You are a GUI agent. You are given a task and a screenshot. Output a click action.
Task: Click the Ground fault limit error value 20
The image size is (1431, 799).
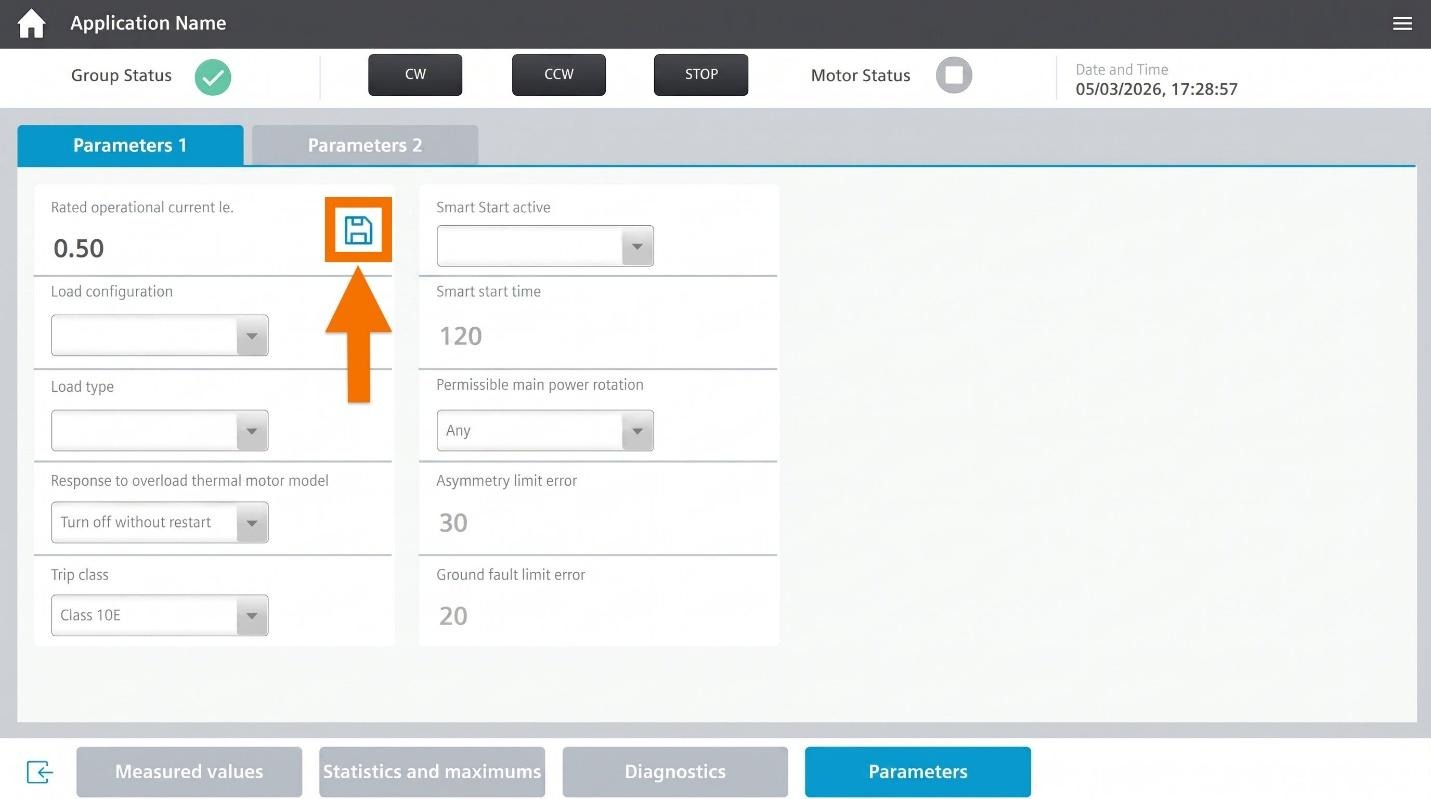[x=453, y=616]
